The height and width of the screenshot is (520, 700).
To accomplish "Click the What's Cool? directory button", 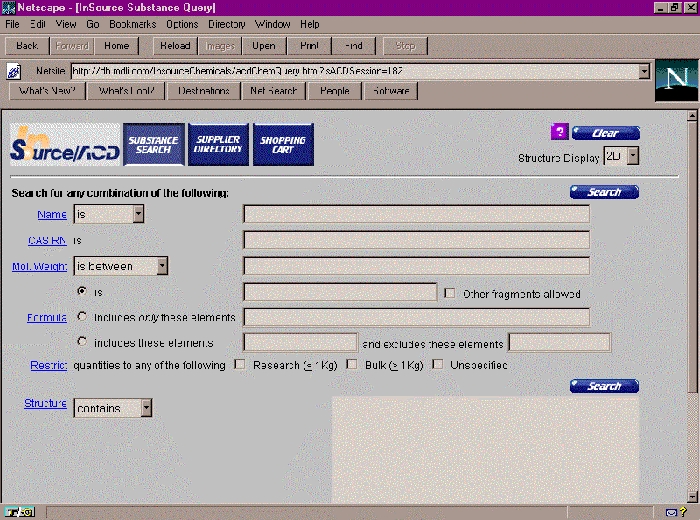I will pos(126,91).
